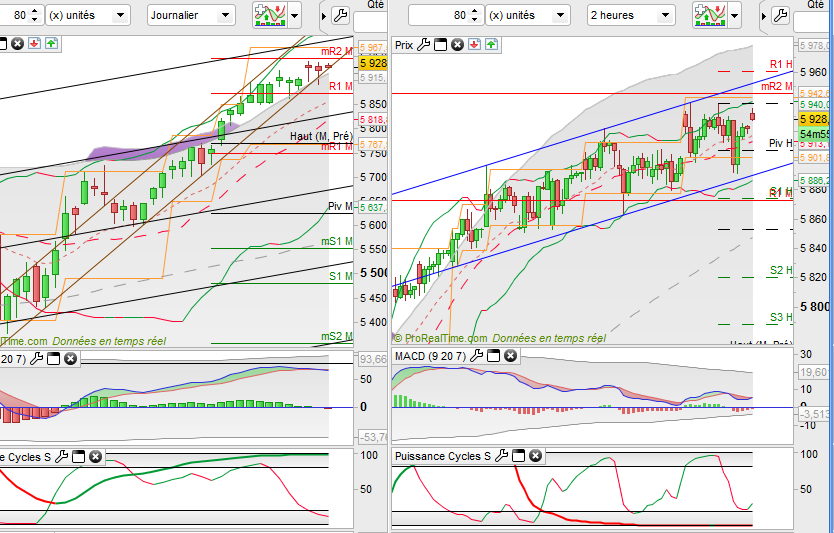Remove the Prix panel with X icon

[457, 45]
